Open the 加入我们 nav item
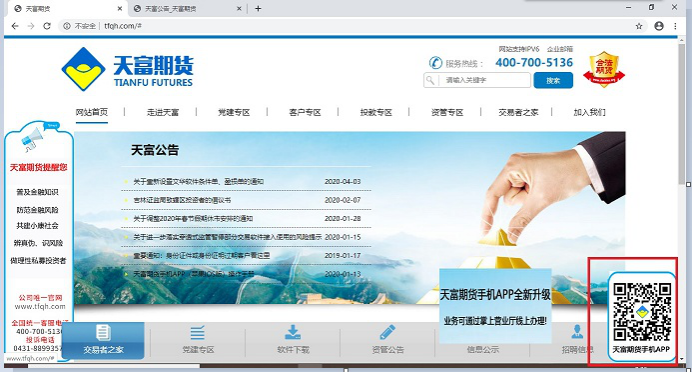Screen dimensions: 693x372 tap(590, 113)
